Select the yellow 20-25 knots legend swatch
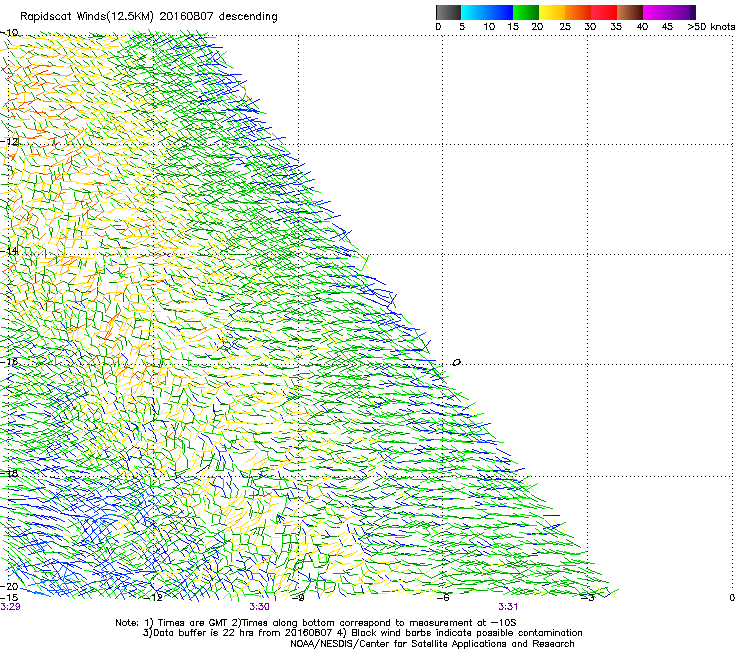The height and width of the screenshot is (650, 740). (x=552, y=12)
